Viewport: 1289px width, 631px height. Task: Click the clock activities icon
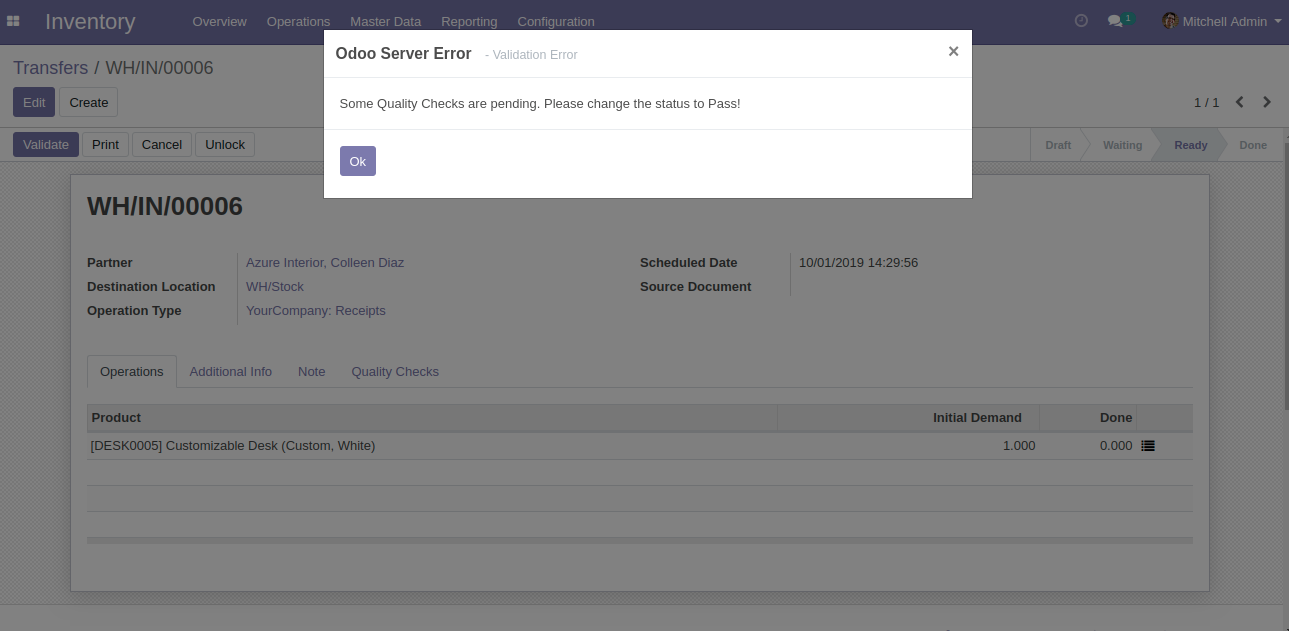[1081, 21]
